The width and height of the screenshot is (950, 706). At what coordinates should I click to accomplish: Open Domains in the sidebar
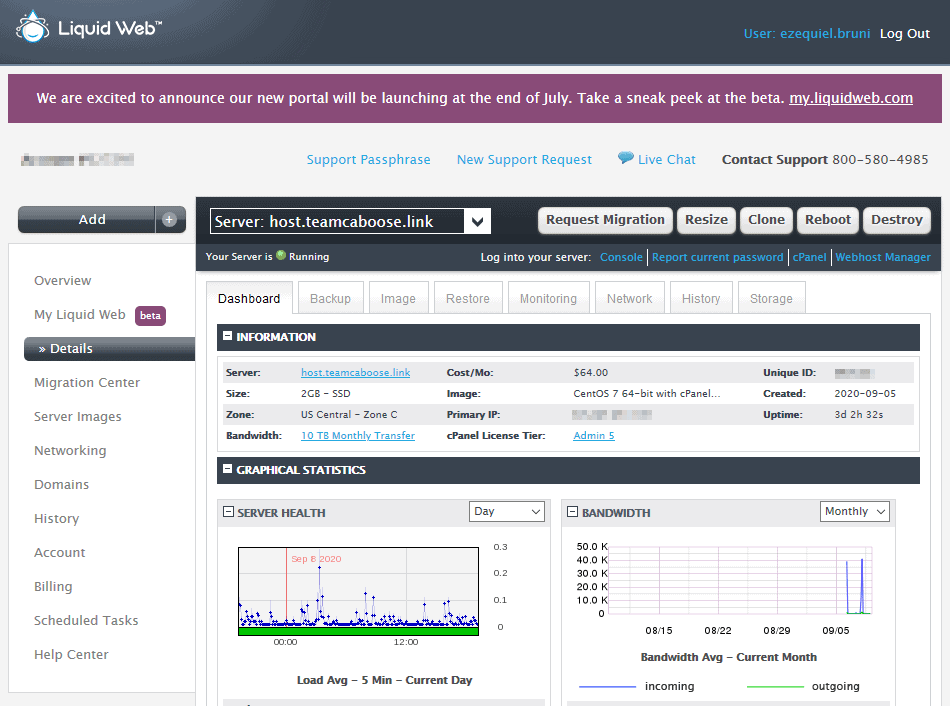(x=61, y=484)
